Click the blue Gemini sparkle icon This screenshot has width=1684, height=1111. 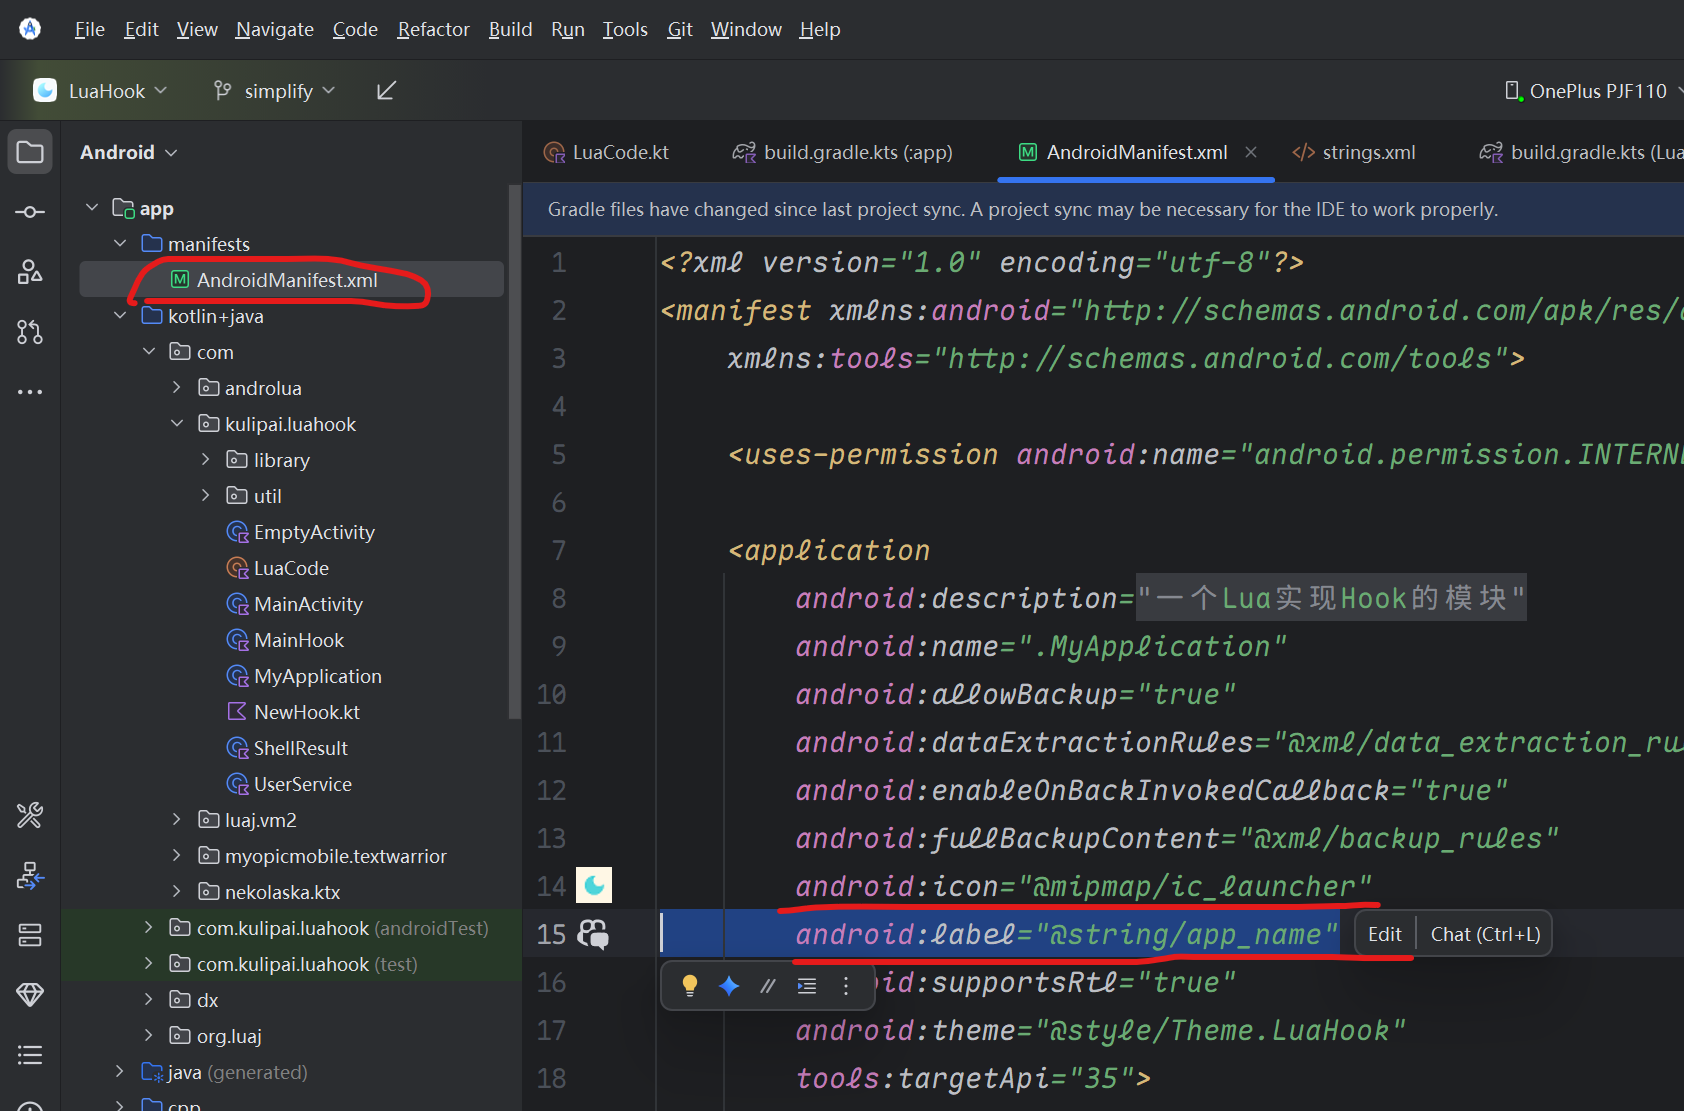tap(729, 986)
